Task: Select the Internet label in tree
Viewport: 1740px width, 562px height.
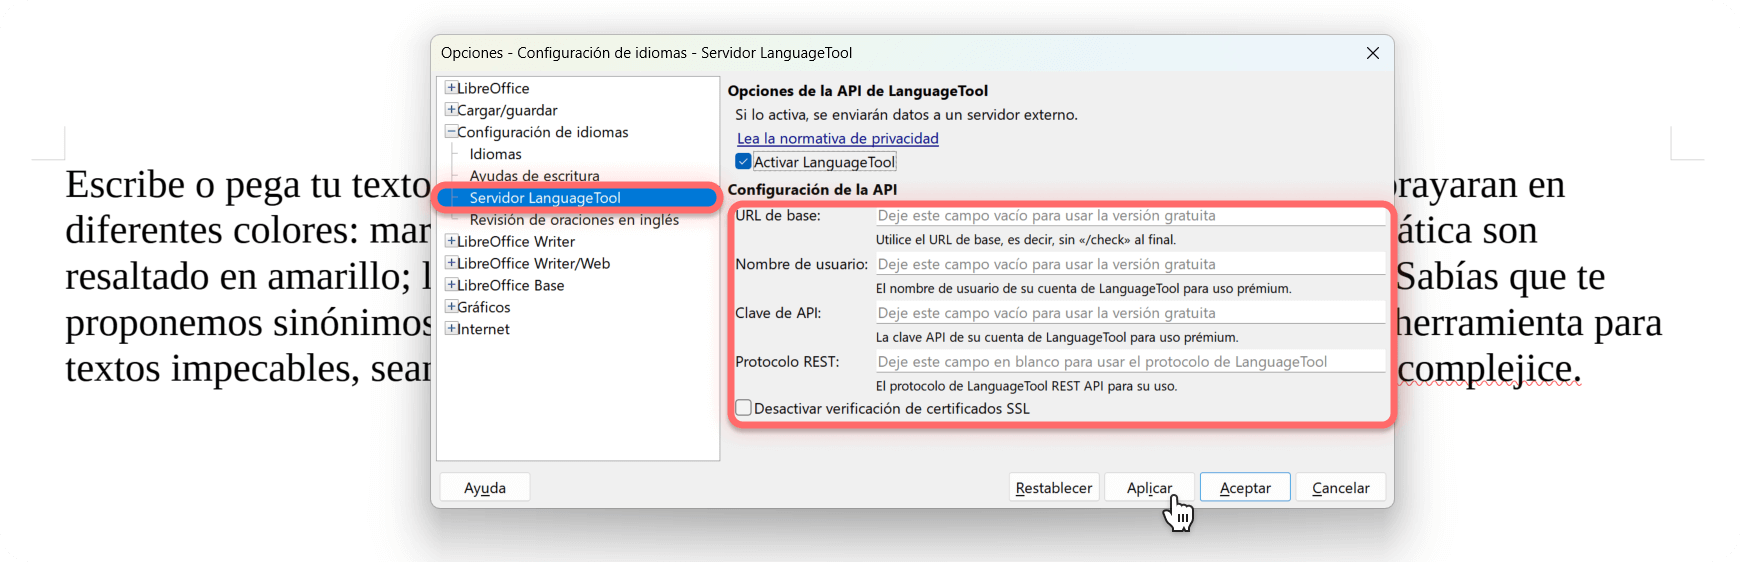Action: pyautogui.click(x=483, y=329)
